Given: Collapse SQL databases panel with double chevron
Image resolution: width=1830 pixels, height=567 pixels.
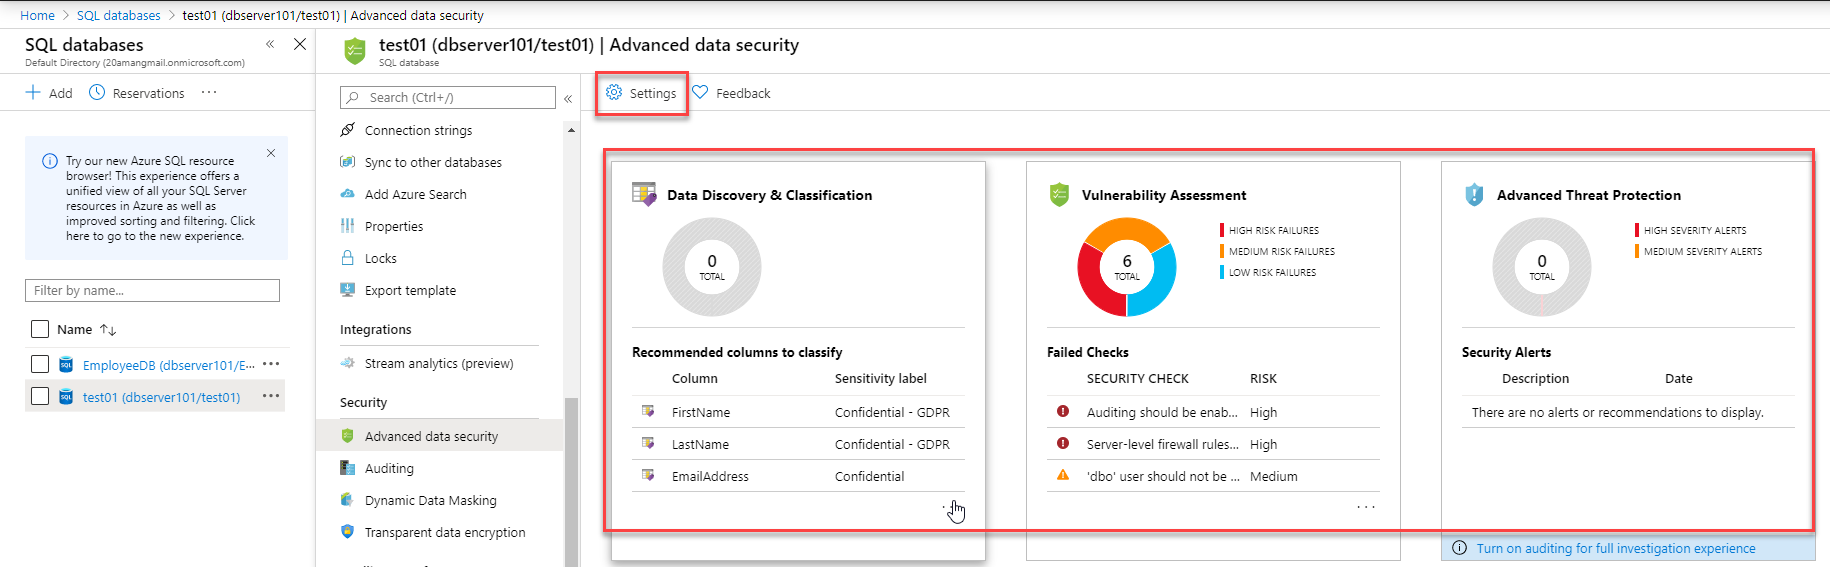Looking at the screenshot, I should tap(270, 44).
